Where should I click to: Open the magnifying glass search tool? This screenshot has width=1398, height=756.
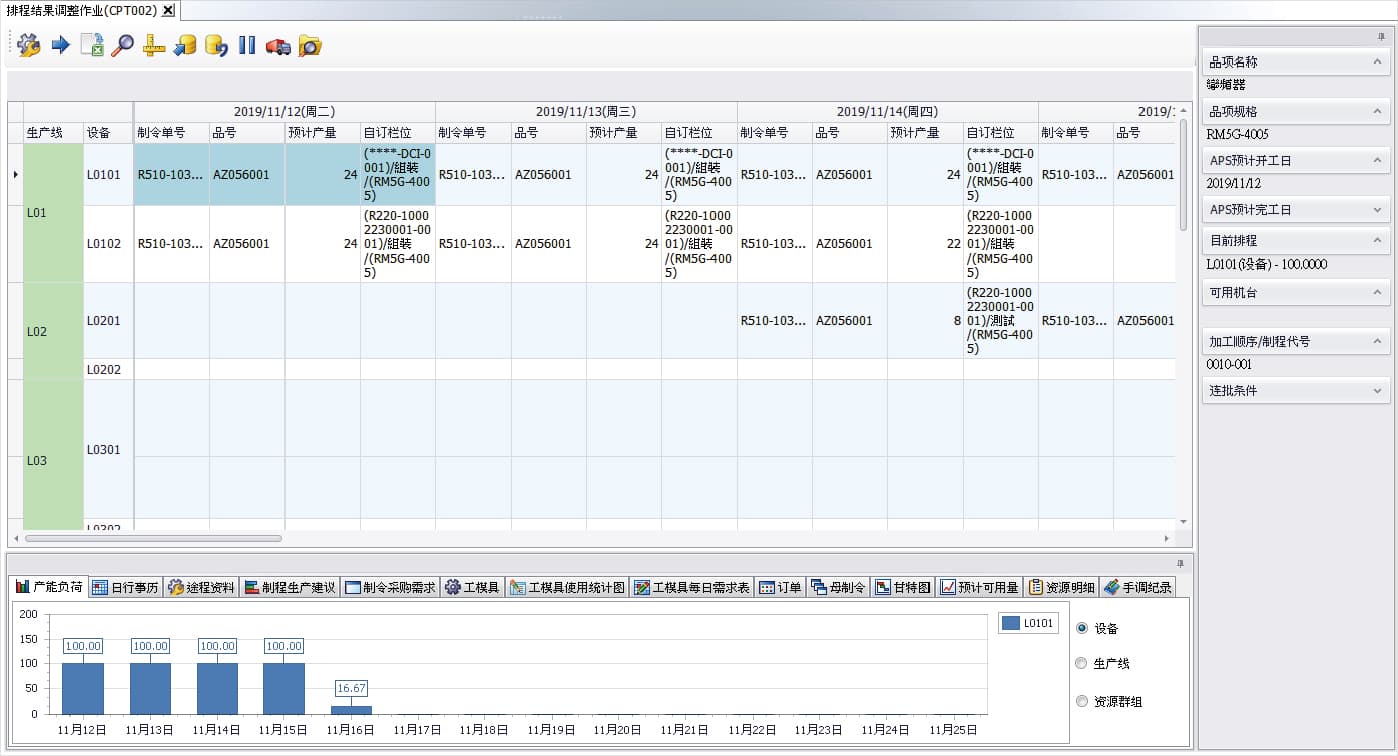click(122, 45)
